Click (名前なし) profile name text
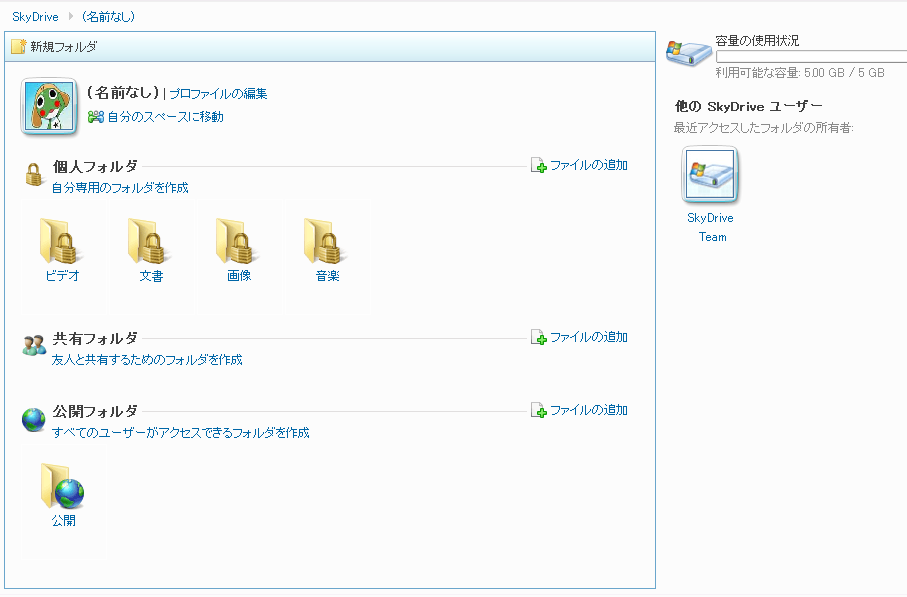Viewport: 907px width, 597px height. pos(123,93)
